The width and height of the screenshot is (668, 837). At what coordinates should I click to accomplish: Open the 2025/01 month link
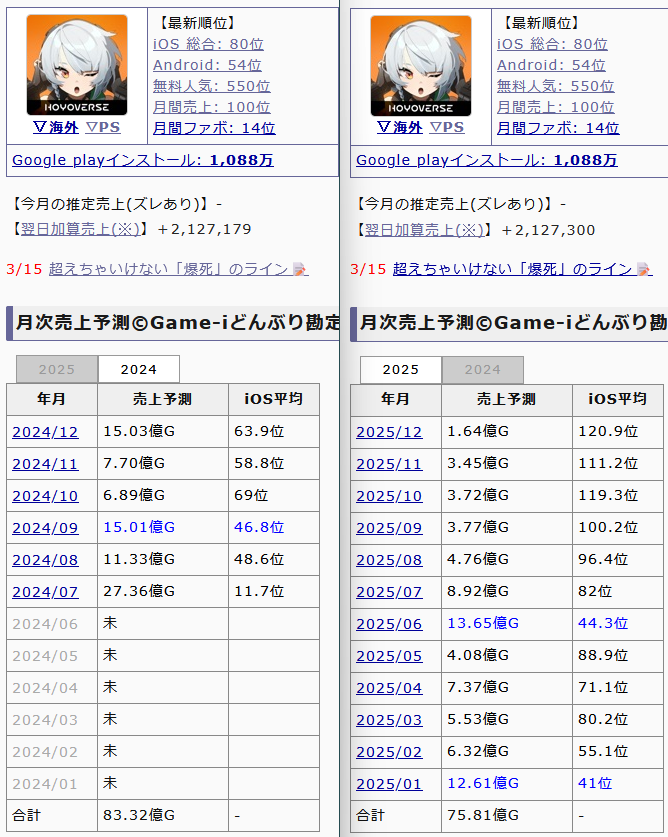pos(389,784)
